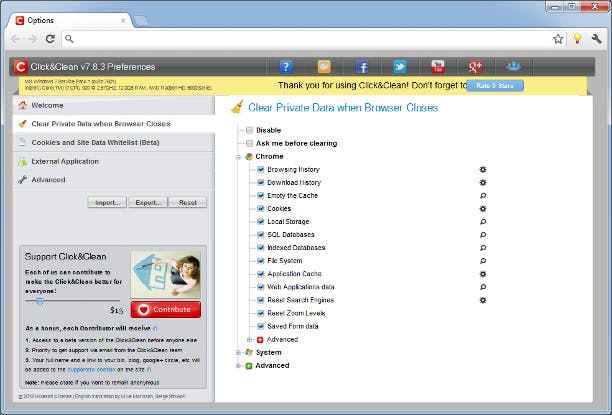Open Cookies and Site Data Whitelist (Beta)
612x415 pixels.
coord(114,142)
